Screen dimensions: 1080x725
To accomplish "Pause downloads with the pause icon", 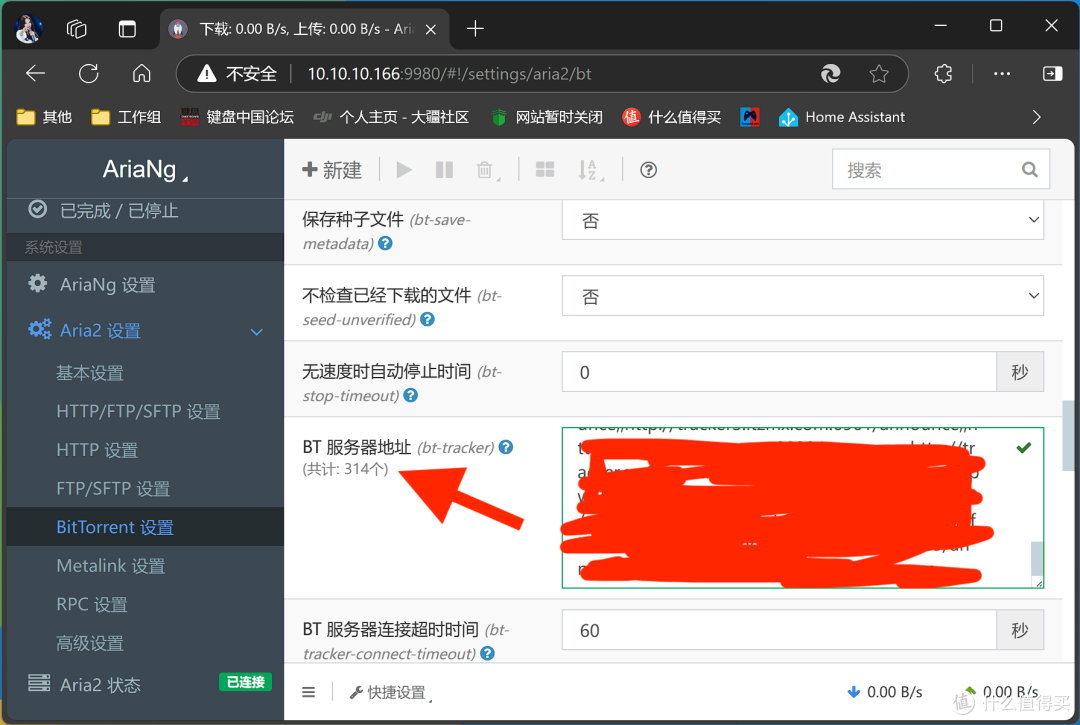I will pyautogui.click(x=443, y=169).
